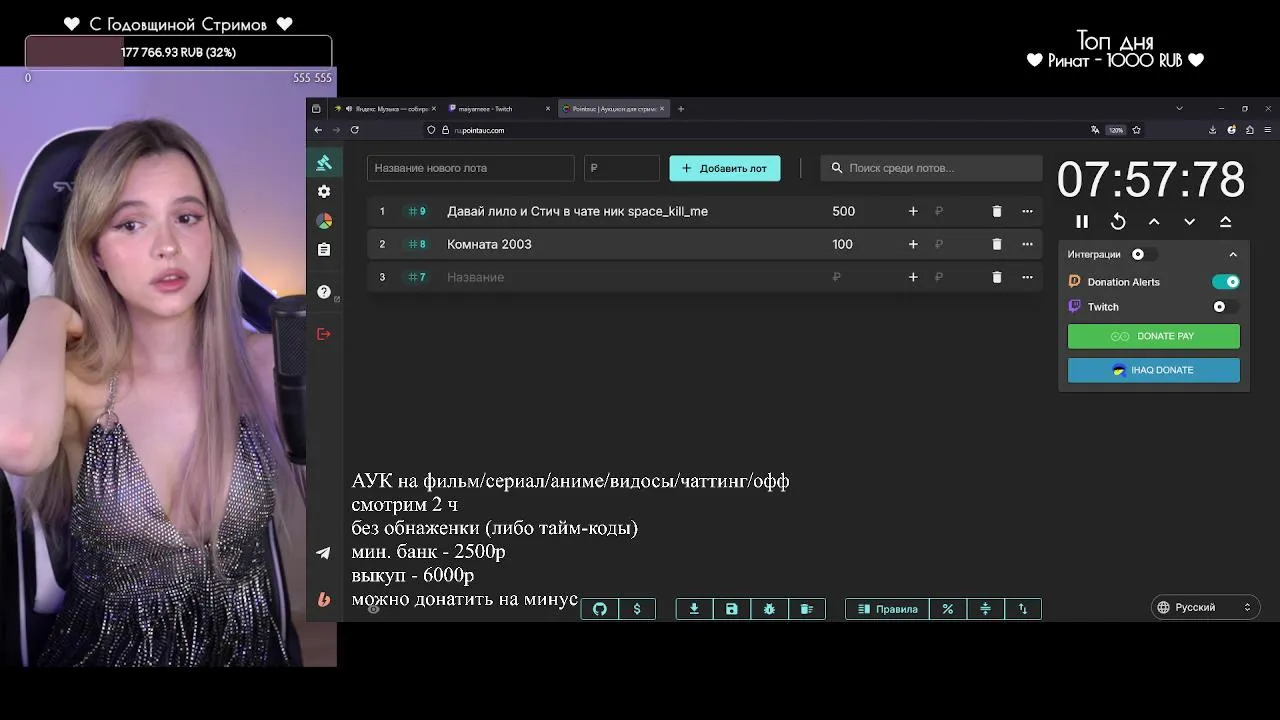This screenshot has width=1280, height=720.
Task: Click the orange Boosty icon in sidebar
Action: pos(323,599)
